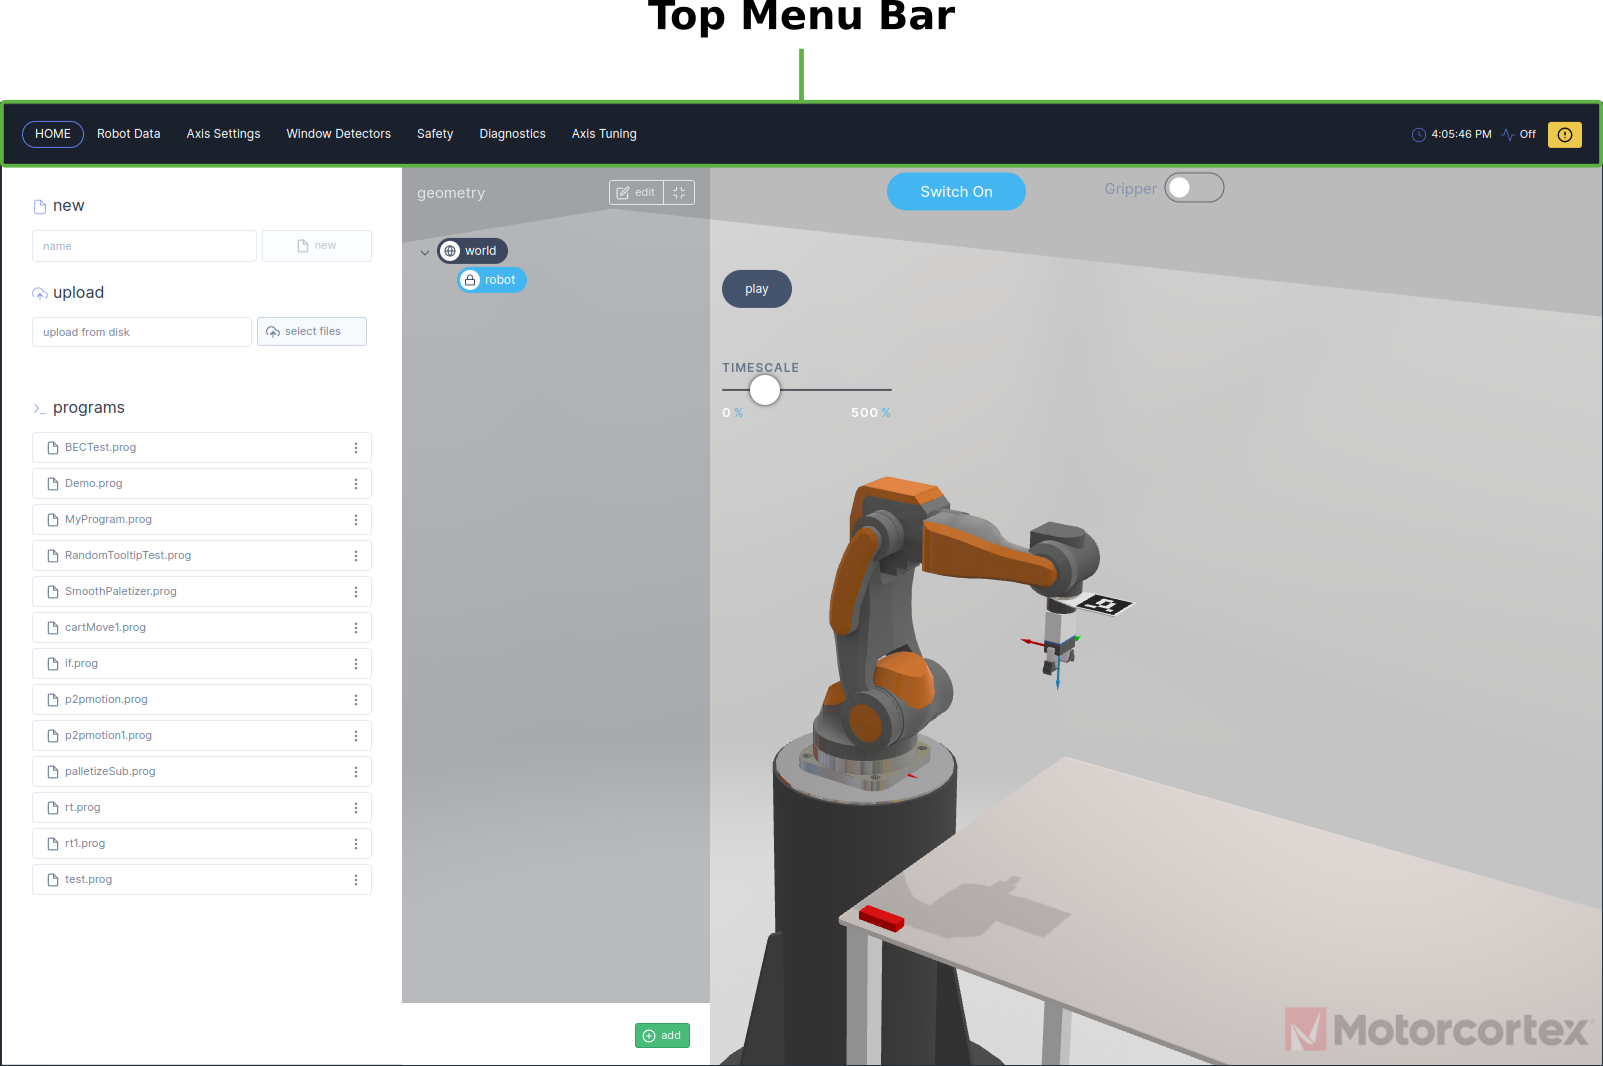The height and width of the screenshot is (1066, 1603).
Task: Open rt.prog program
Action: point(202,808)
